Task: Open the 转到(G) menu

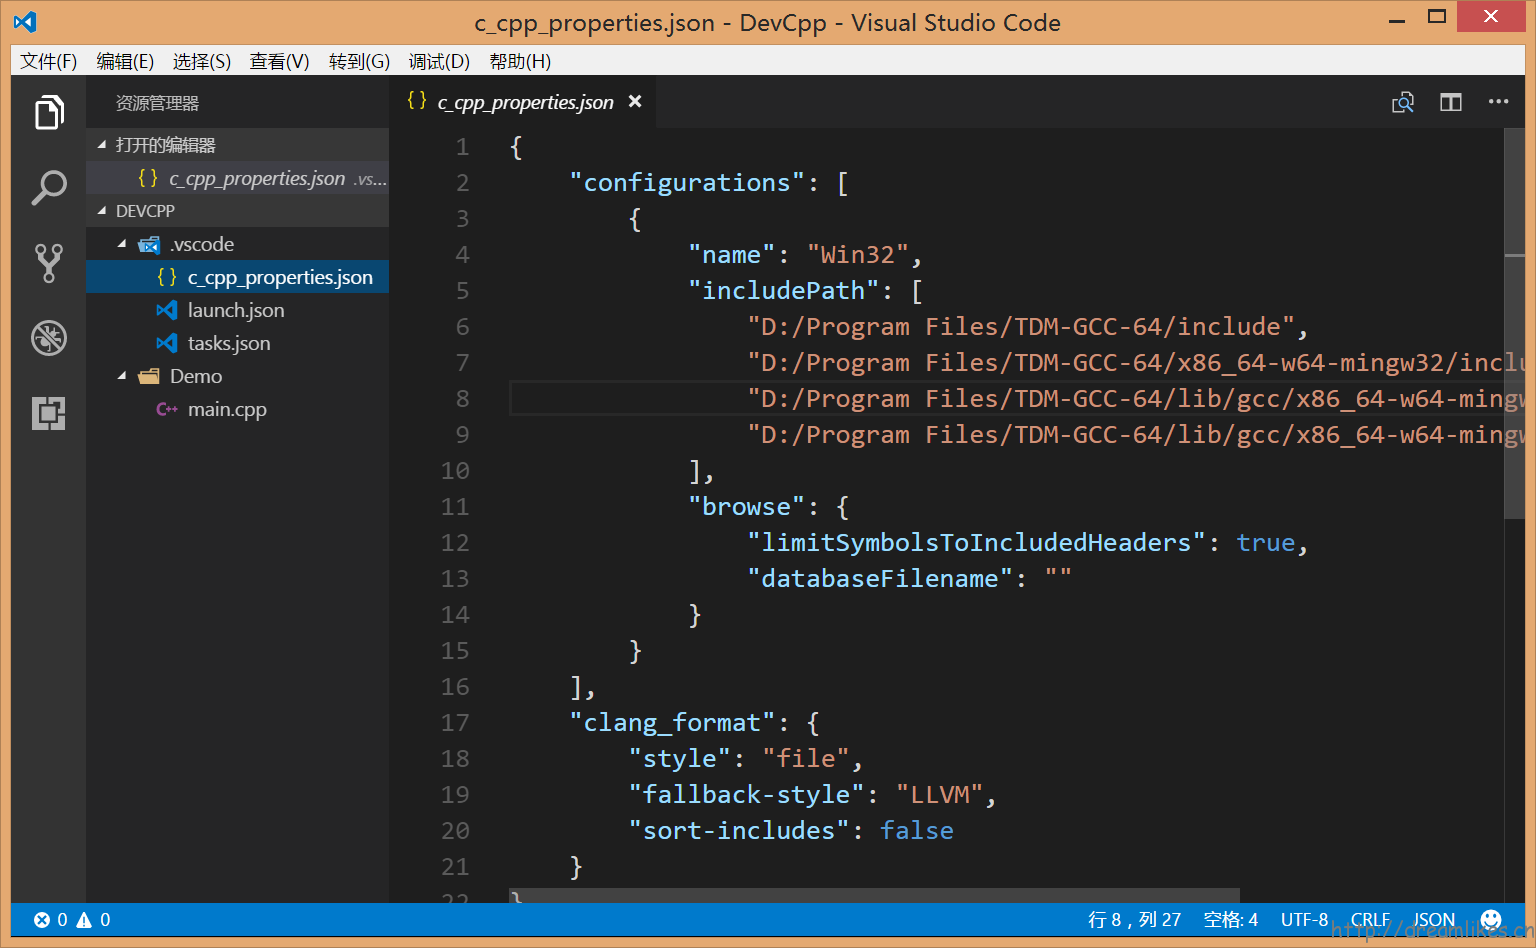Action: [359, 61]
